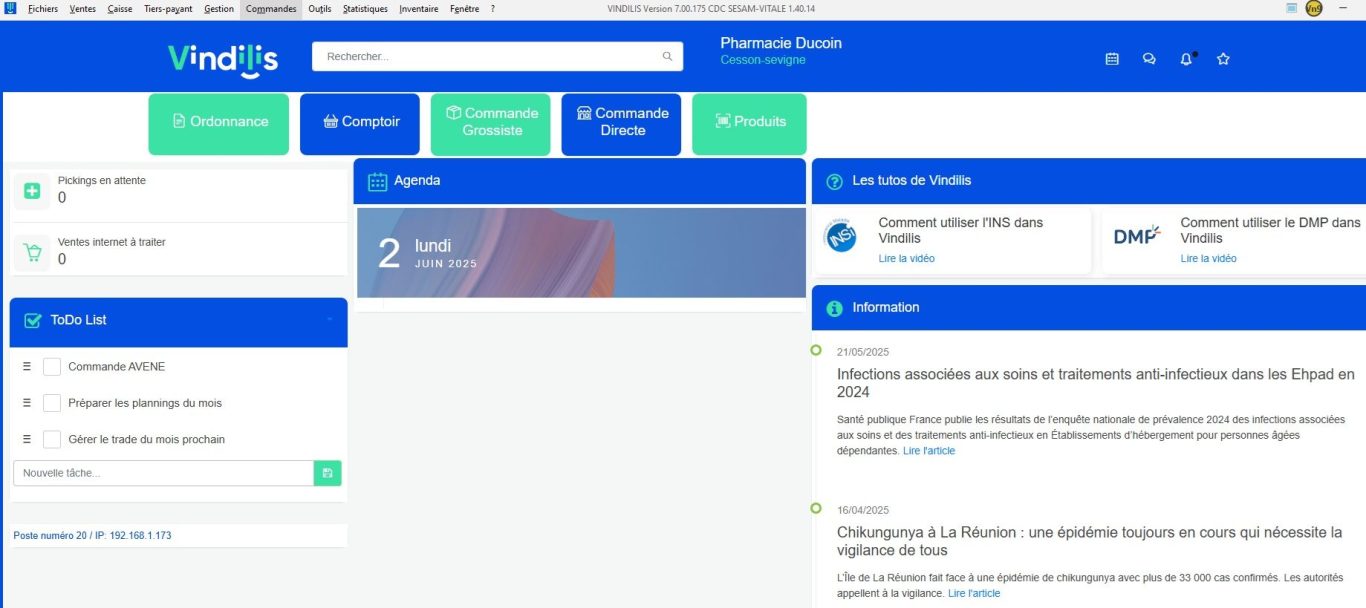Screen dimensions: 1366x608
Task: Click the Ventes internet à traiter label
Action: (x=112, y=242)
